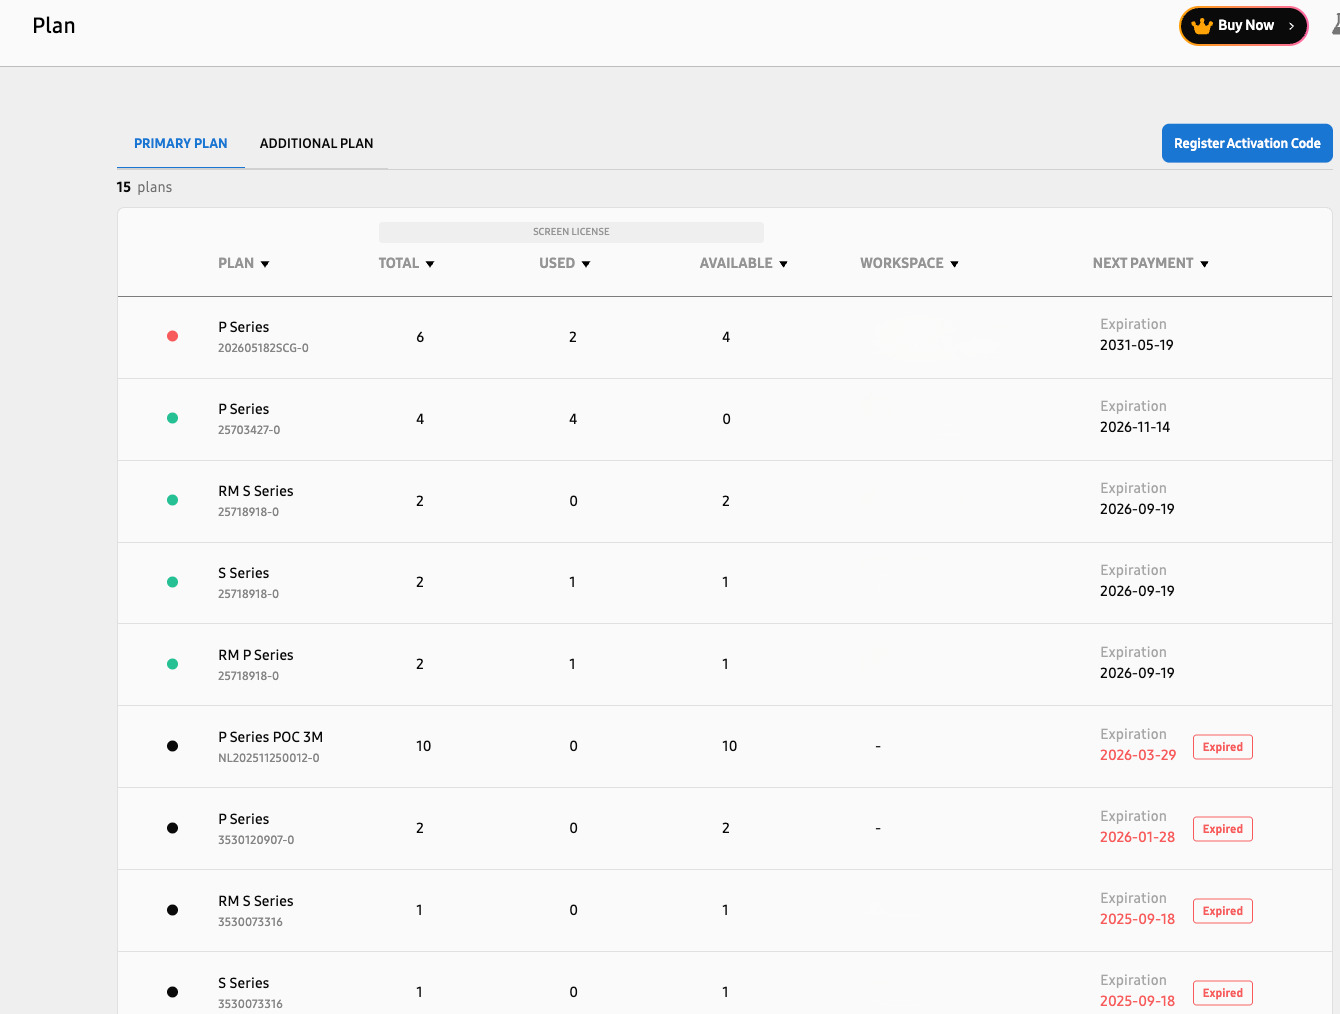Select plan ID NL202511250012-0
The height and width of the screenshot is (1014, 1340).
click(x=269, y=758)
